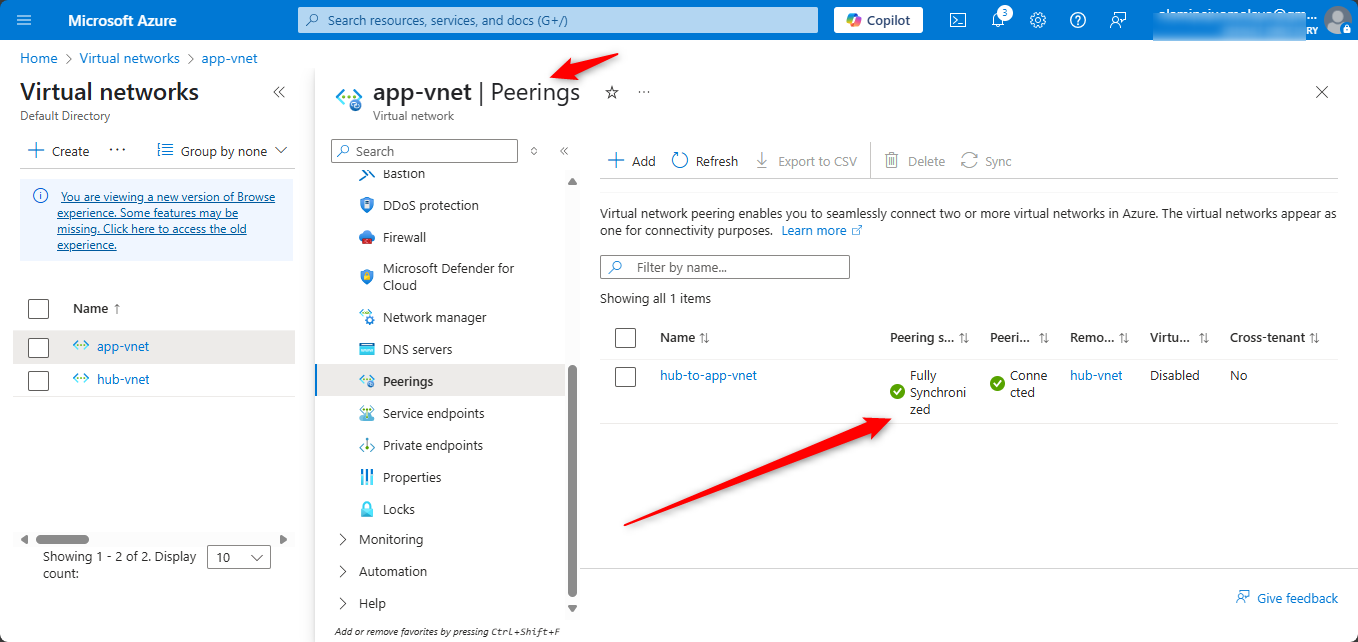The height and width of the screenshot is (642, 1358).
Task: Refresh the peerings list
Action: pyautogui.click(x=705, y=161)
